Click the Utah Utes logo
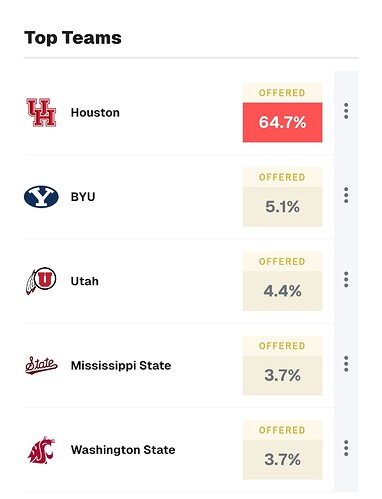The width and height of the screenshot is (382, 499). pyautogui.click(x=41, y=281)
